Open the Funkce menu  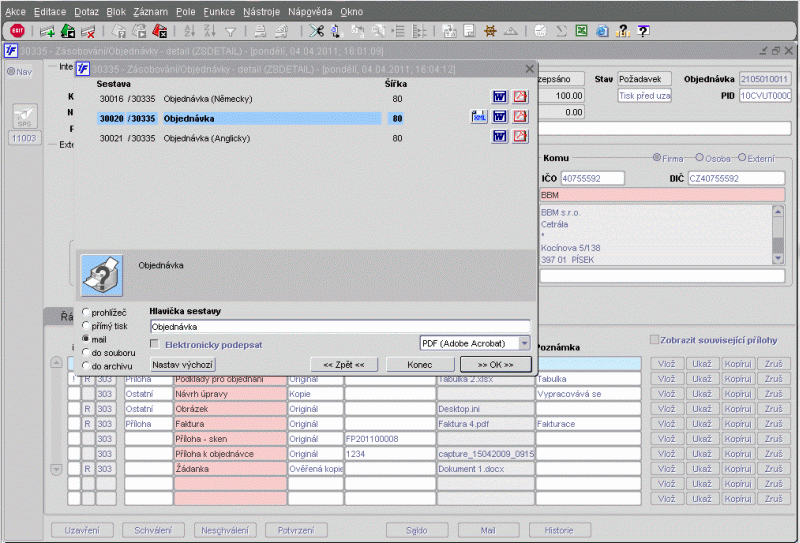click(219, 11)
